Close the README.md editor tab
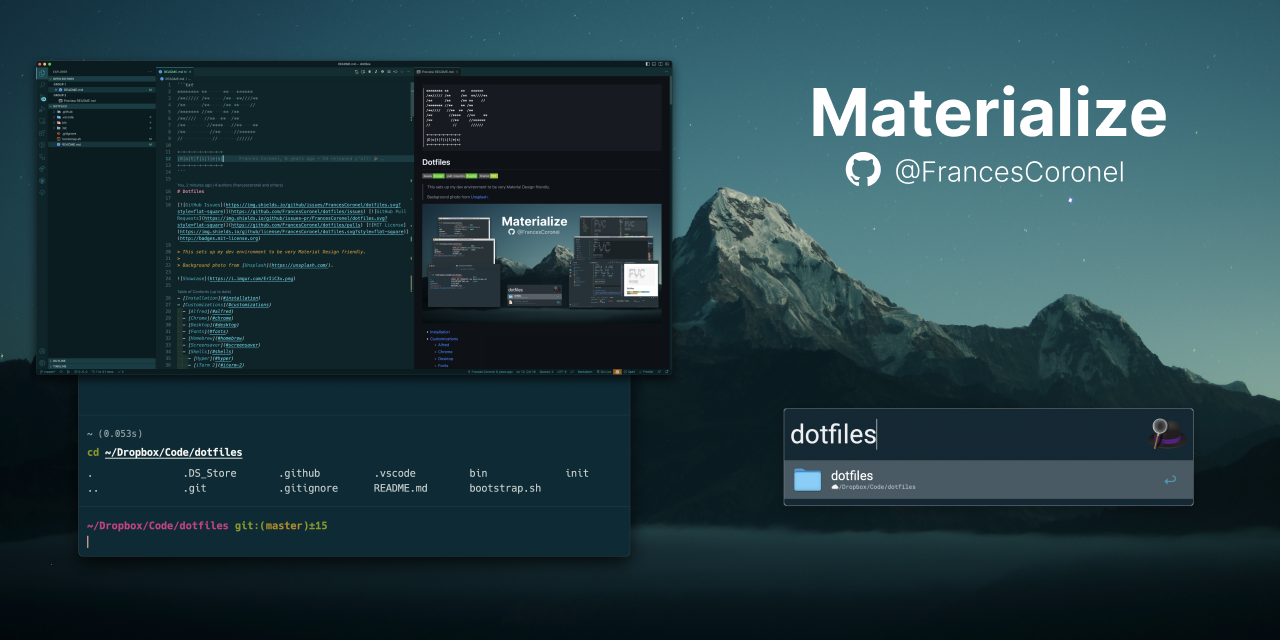This screenshot has width=1280, height=640. tap(190, 72)
